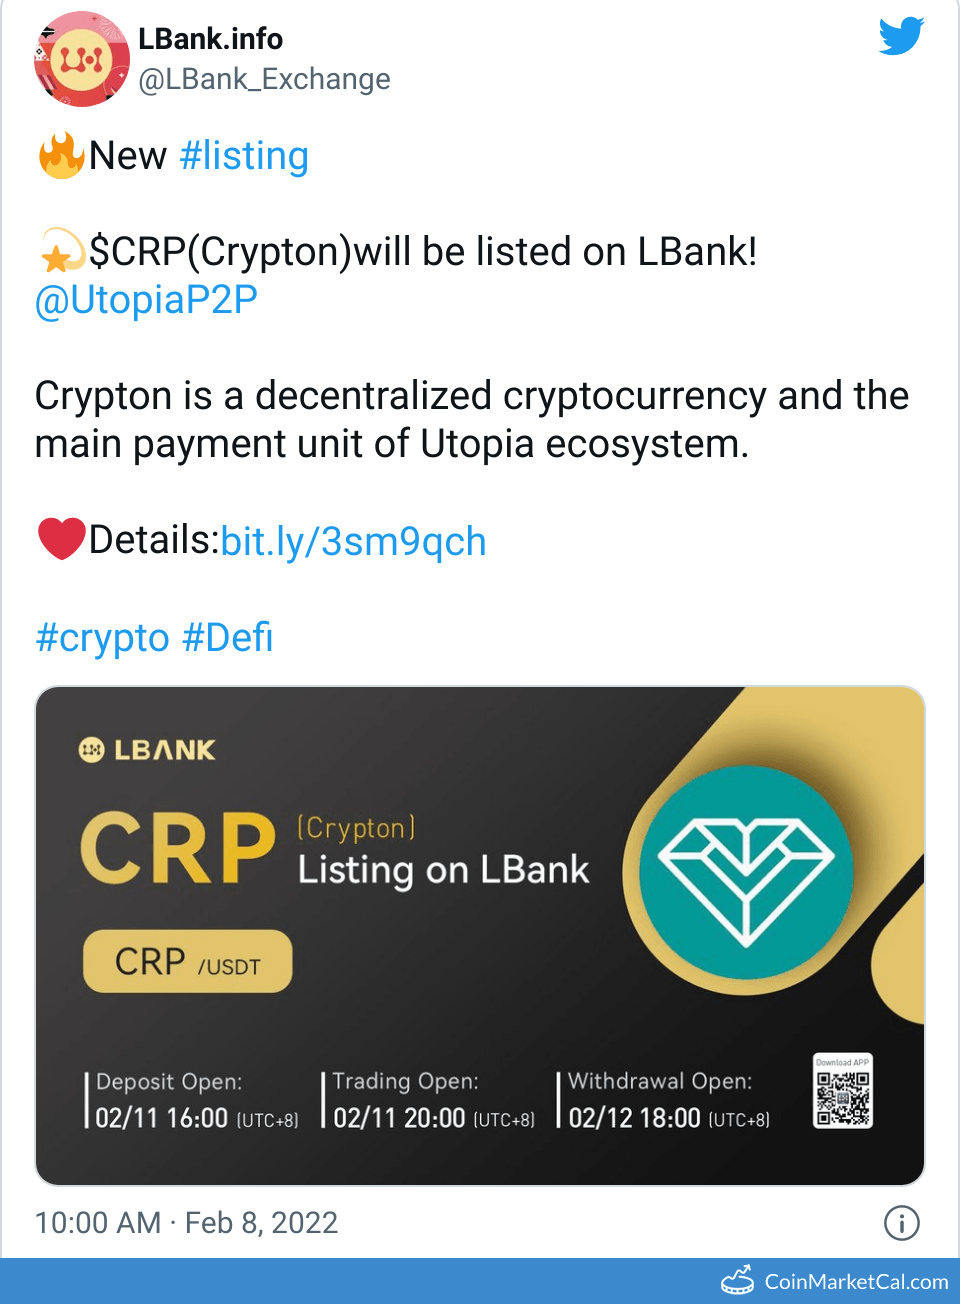The image size is (960, 1304).
Task: Open the @UtopiaP2P mention
Action: (146, 300)
